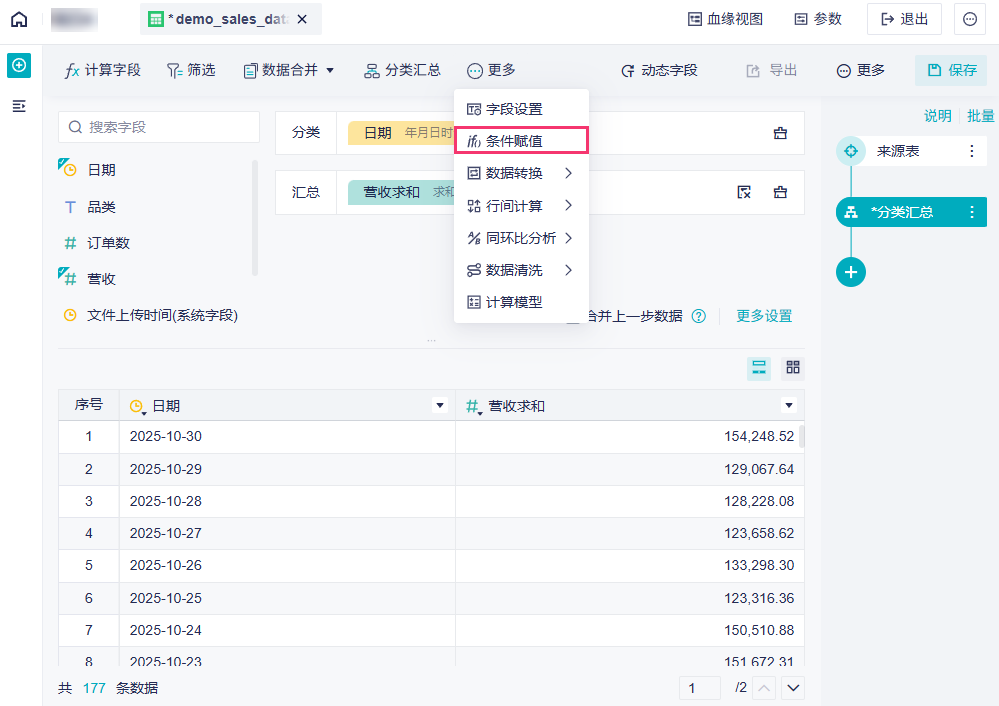Click the clear icon in the 汇总 row
This screenshot has height=706, width=999.
point(744,192)
